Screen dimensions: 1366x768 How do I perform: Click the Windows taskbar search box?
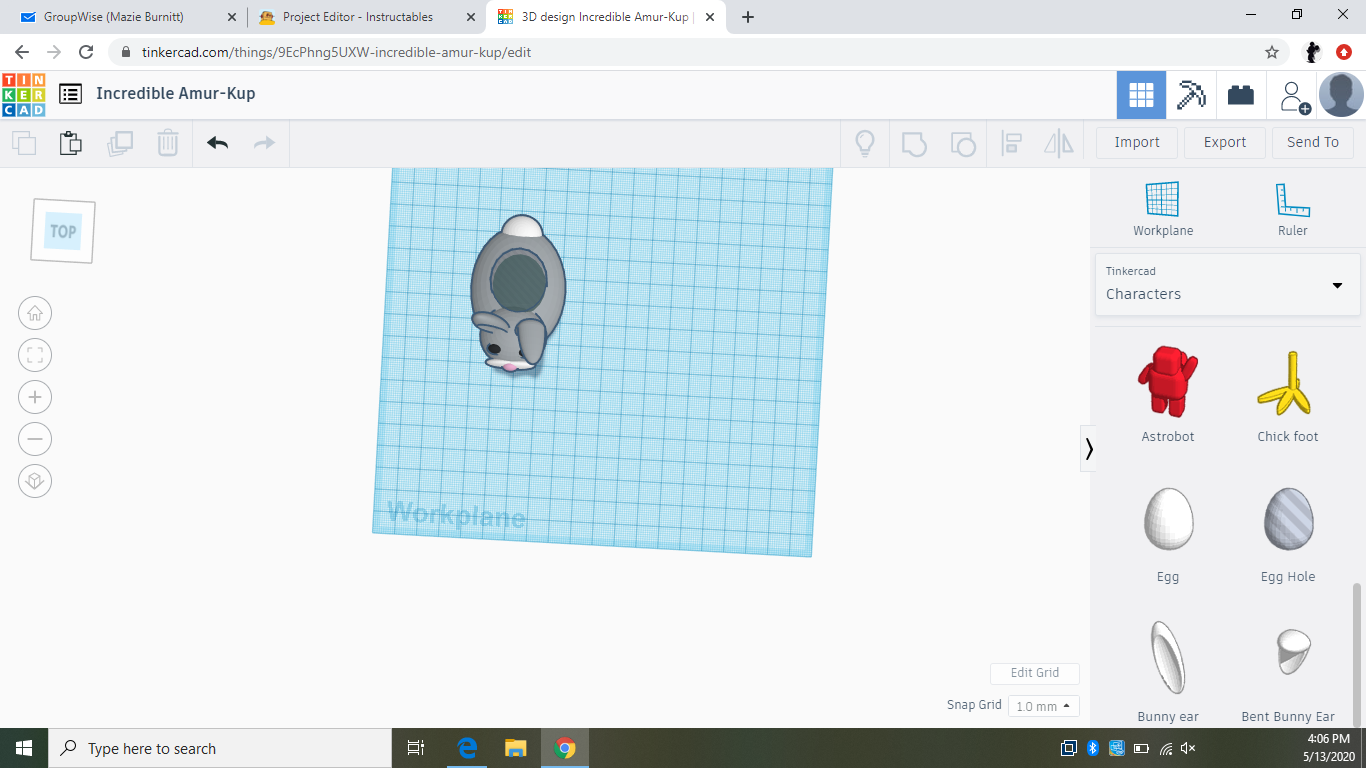pos(220,748)
